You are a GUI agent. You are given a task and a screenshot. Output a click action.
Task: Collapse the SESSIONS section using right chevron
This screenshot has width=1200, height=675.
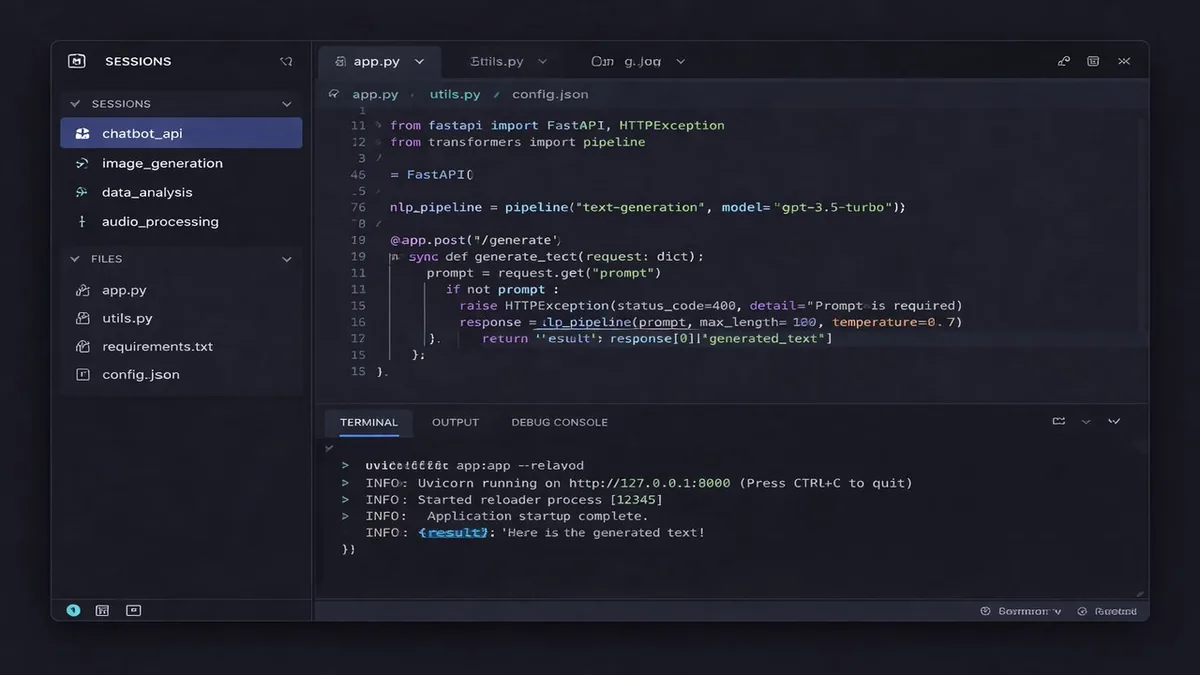(x=287, y=104)
